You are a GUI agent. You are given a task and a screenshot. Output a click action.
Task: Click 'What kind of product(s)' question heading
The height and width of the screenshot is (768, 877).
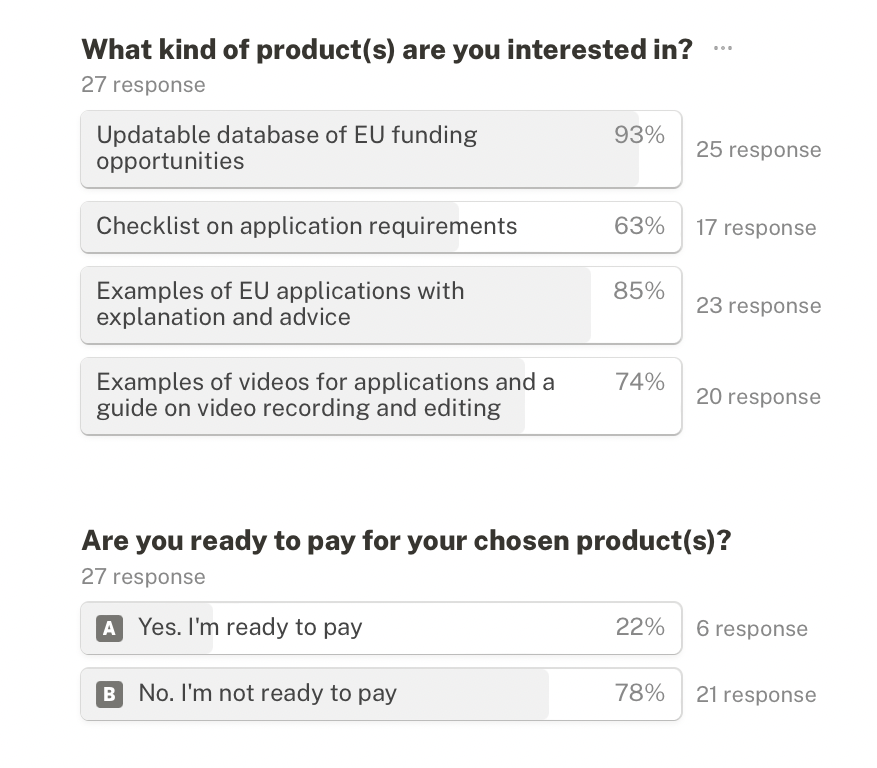387,50
